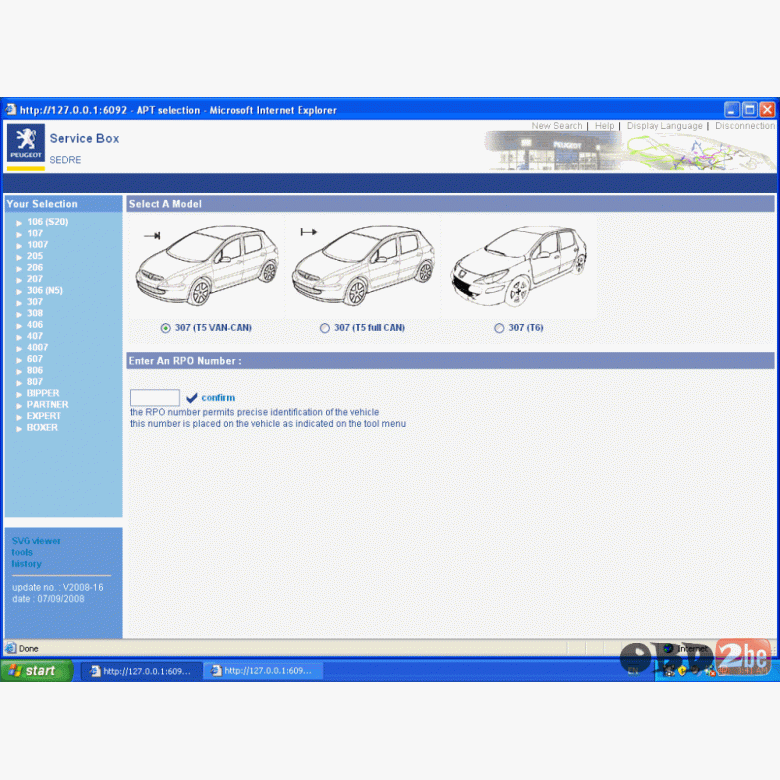This screenshot has width=780, height=780.
Task: Switch to first taskbar Internet Explorer window
Action: [141, 671]
